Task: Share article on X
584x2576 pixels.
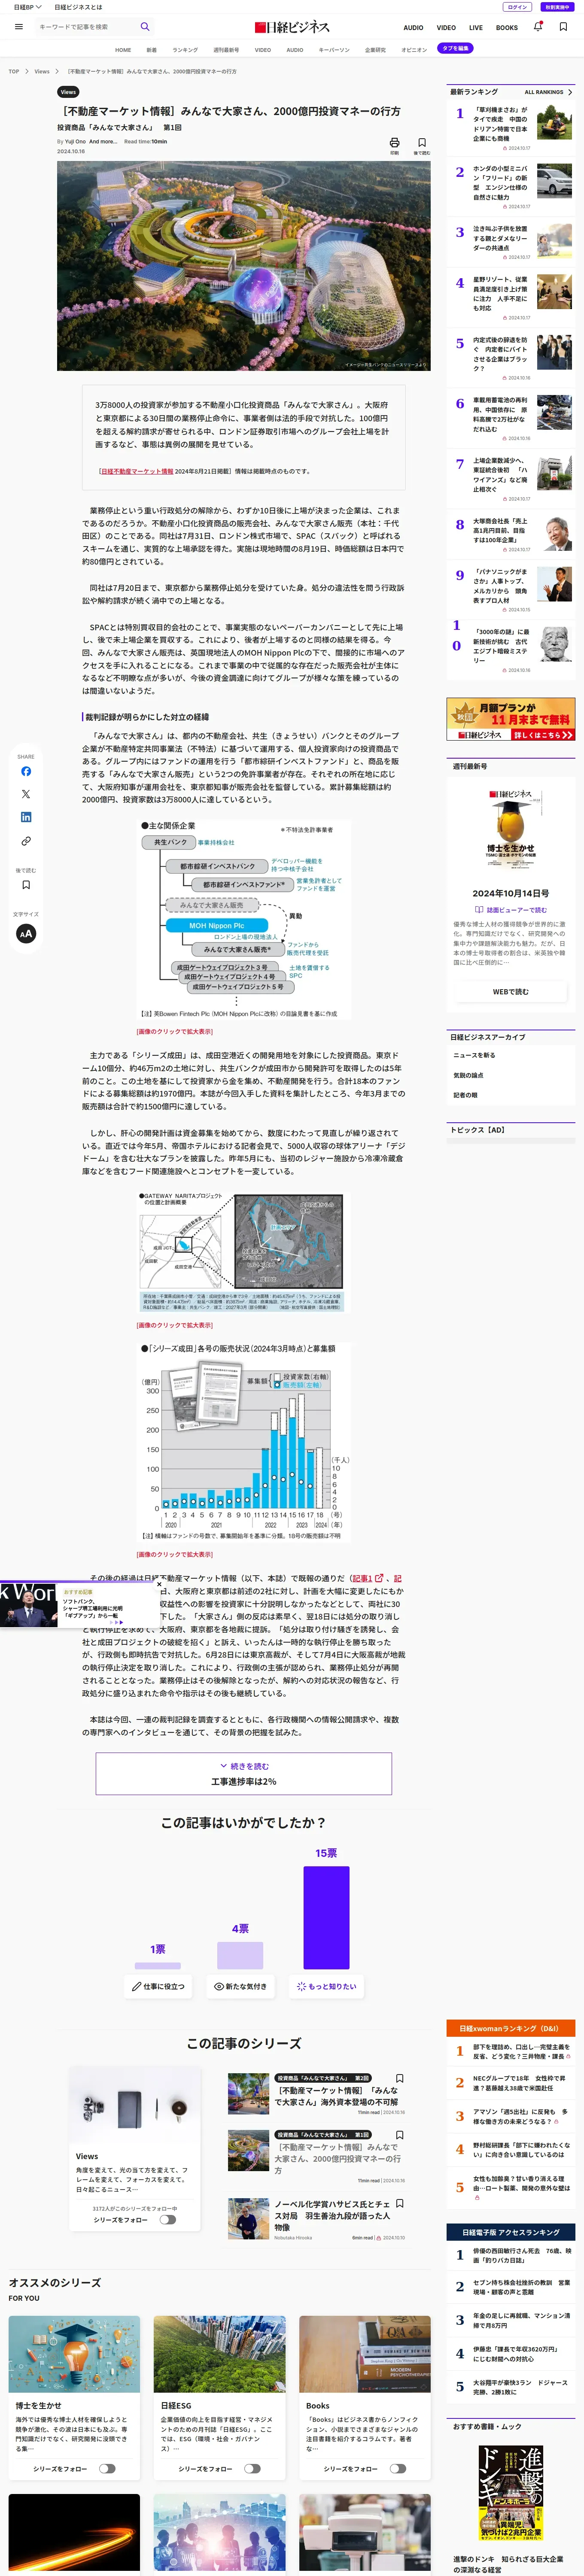Action: (x=26, y=794)
